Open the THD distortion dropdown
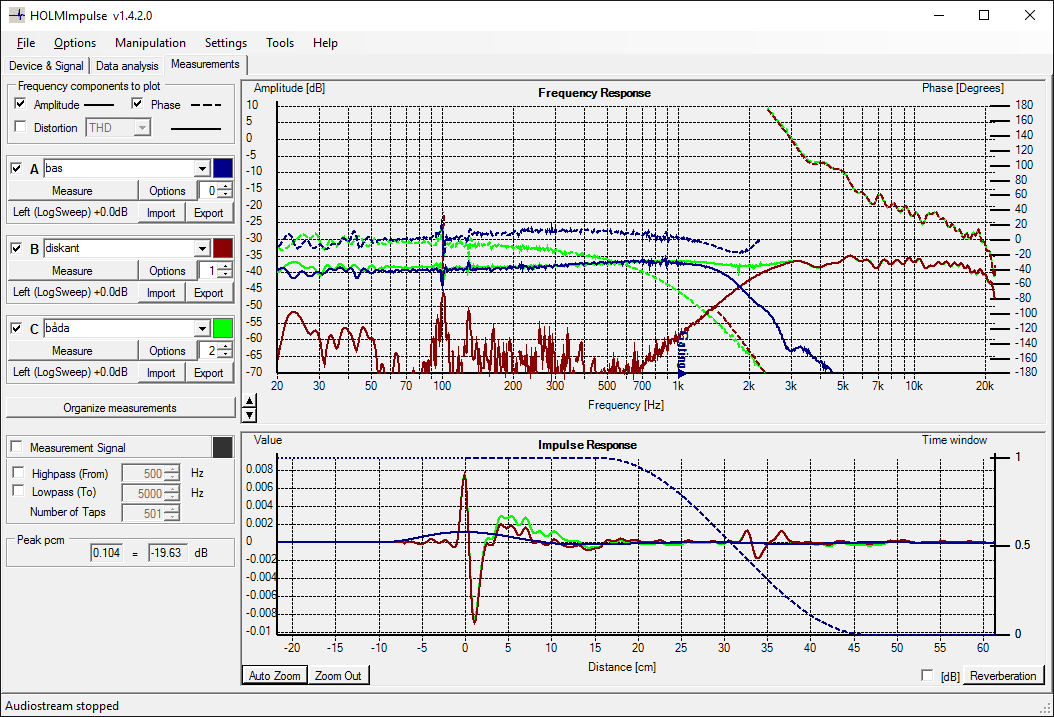1054x717 pixels. 142,128
